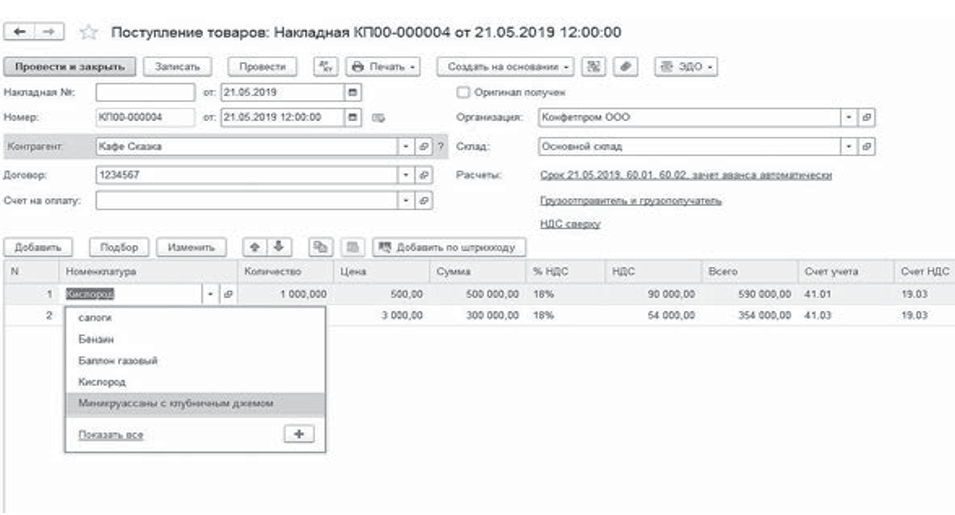Click the plus button in nomenclature dropdown
The height and width of the screenshot is (515, 955).
pos(298,433)
